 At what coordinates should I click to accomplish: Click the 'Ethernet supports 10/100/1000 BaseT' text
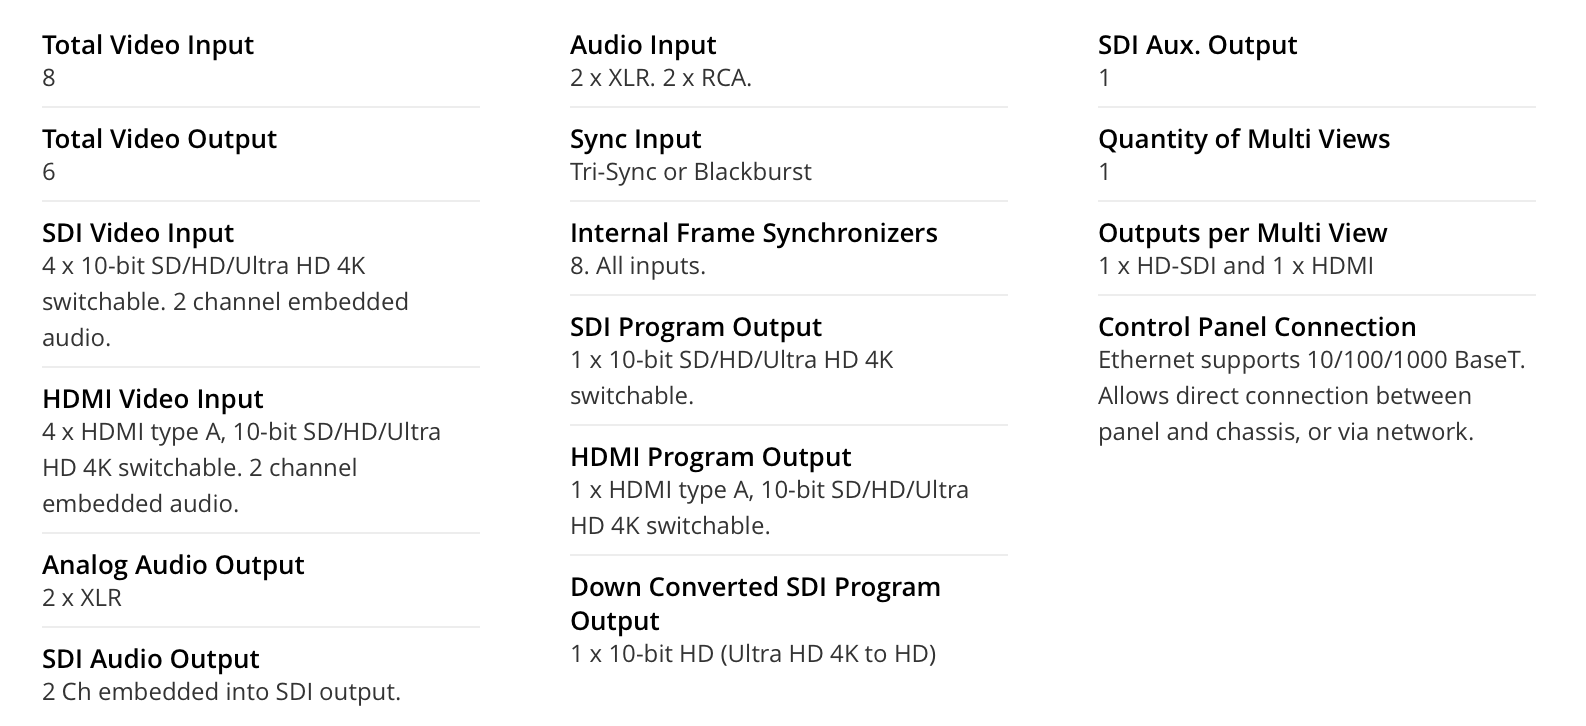[x=1311, y=360]
